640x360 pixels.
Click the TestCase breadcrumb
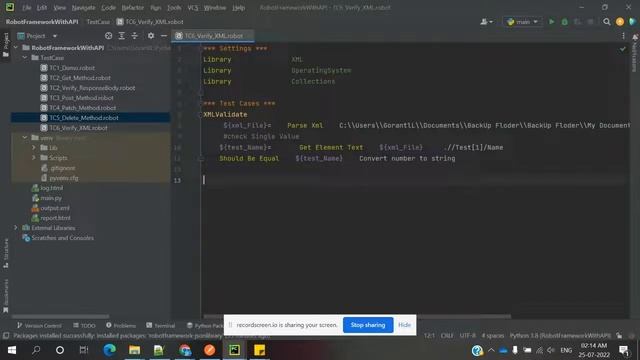(98, 22)
